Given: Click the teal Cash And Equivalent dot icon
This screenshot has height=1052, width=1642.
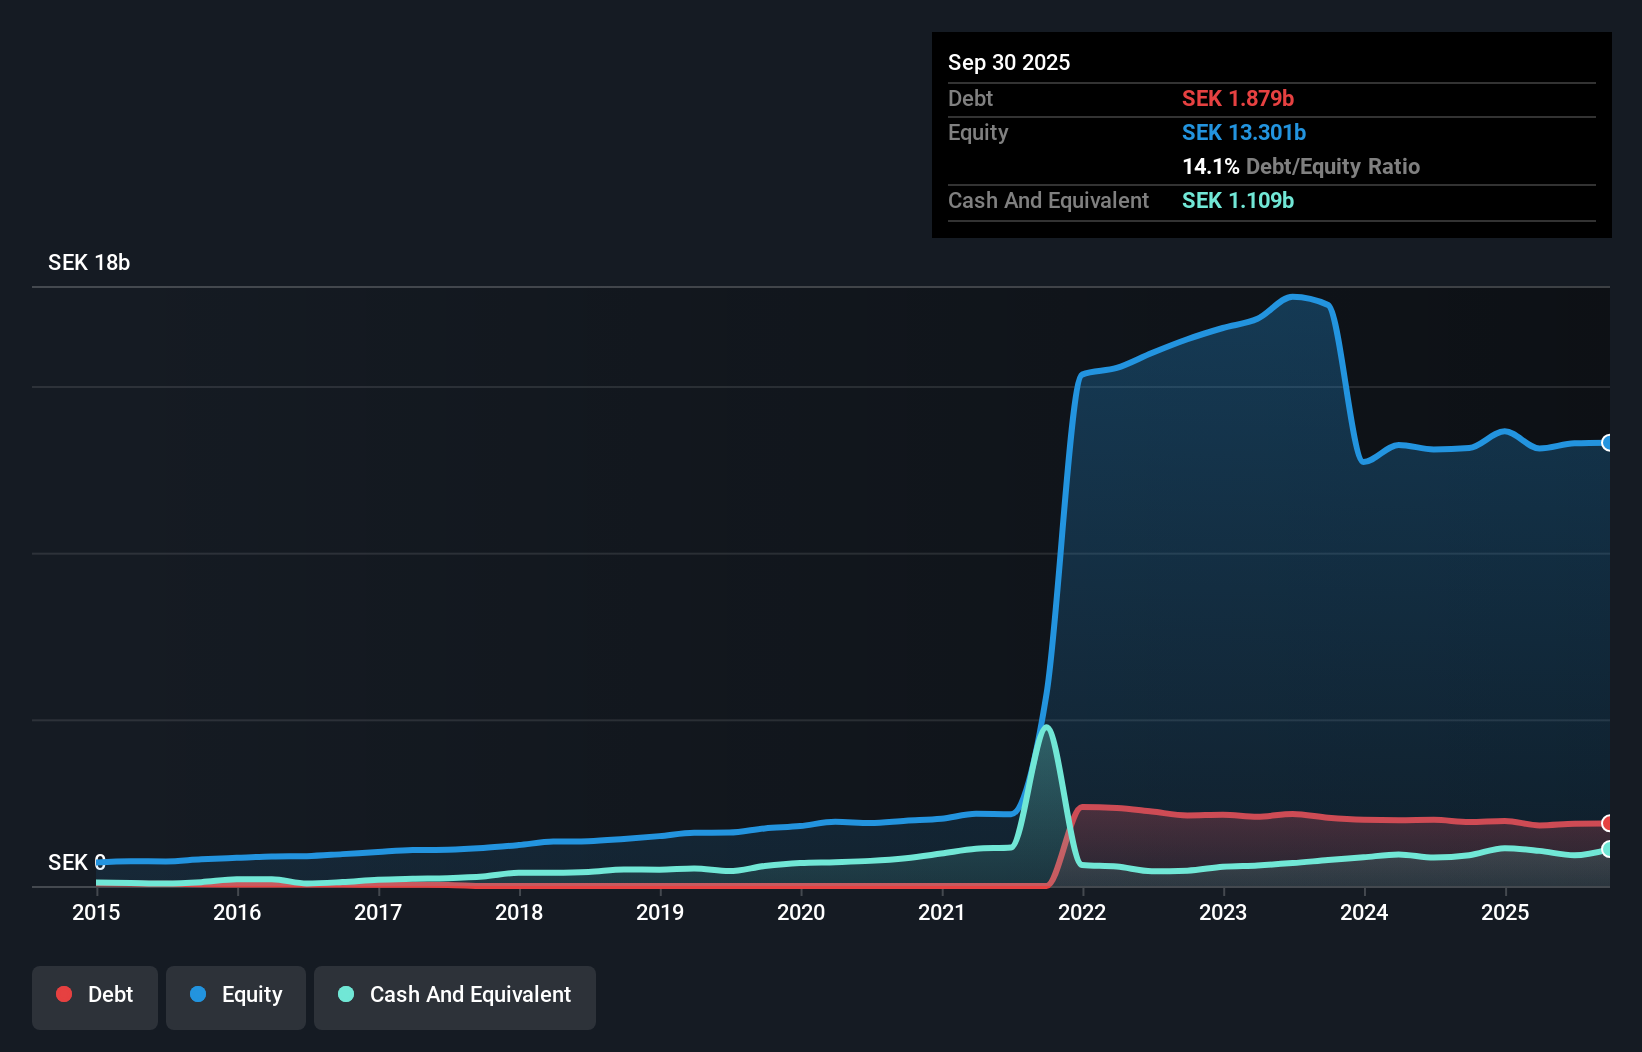Looking at the screenshot, I should pos(345,994).
